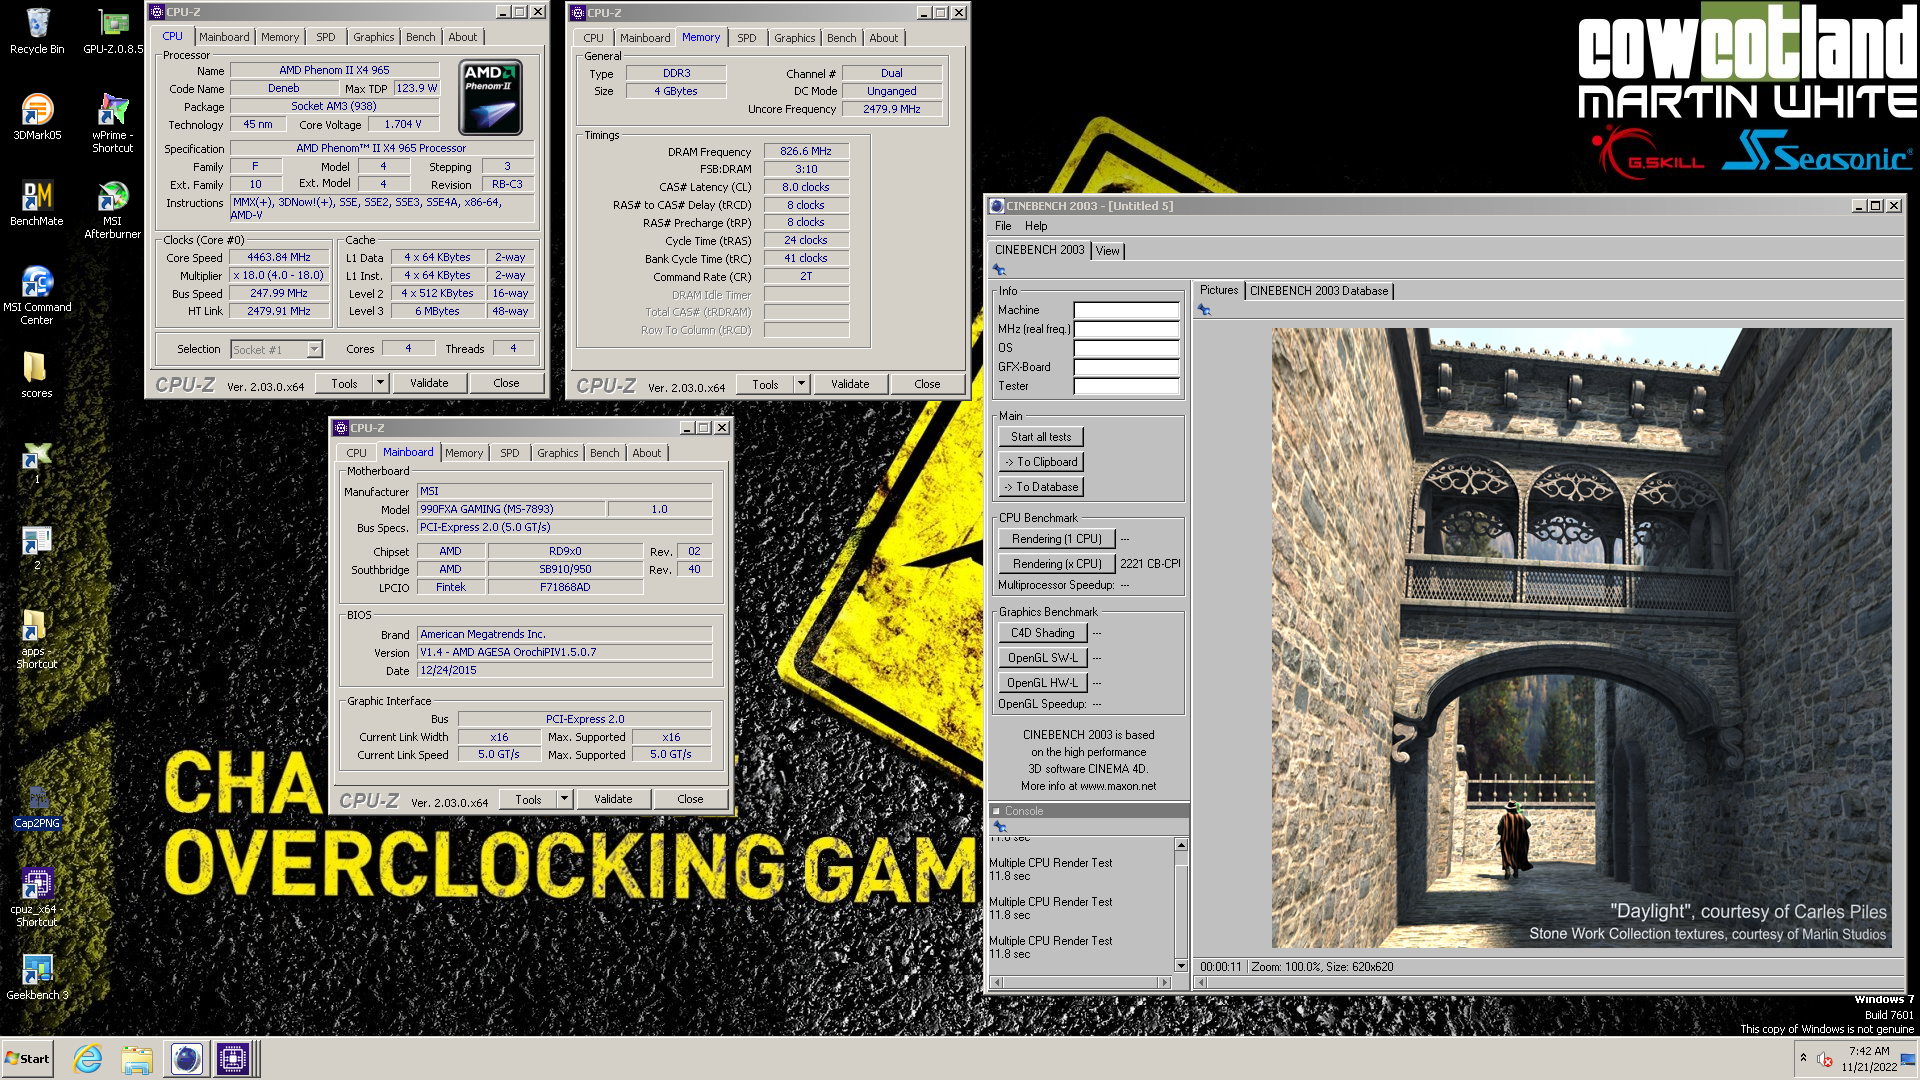Launch the 3DMark05 desktop icon
The height and width of the screenshot is (1080, 1920).
coord(37,116)
